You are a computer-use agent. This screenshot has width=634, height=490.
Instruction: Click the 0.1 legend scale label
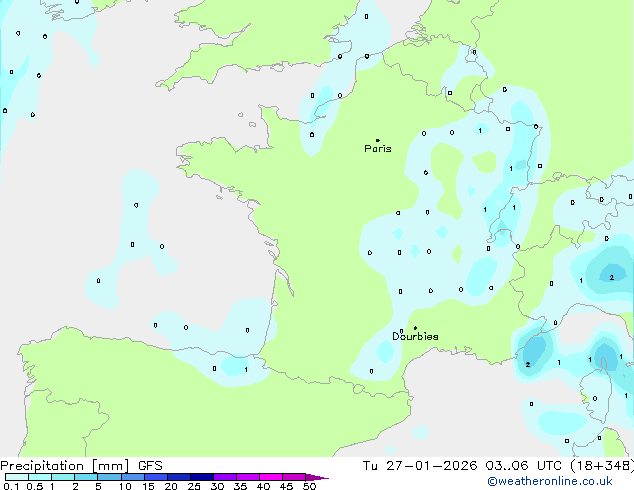pyautogui.click(x=11, y=486)
